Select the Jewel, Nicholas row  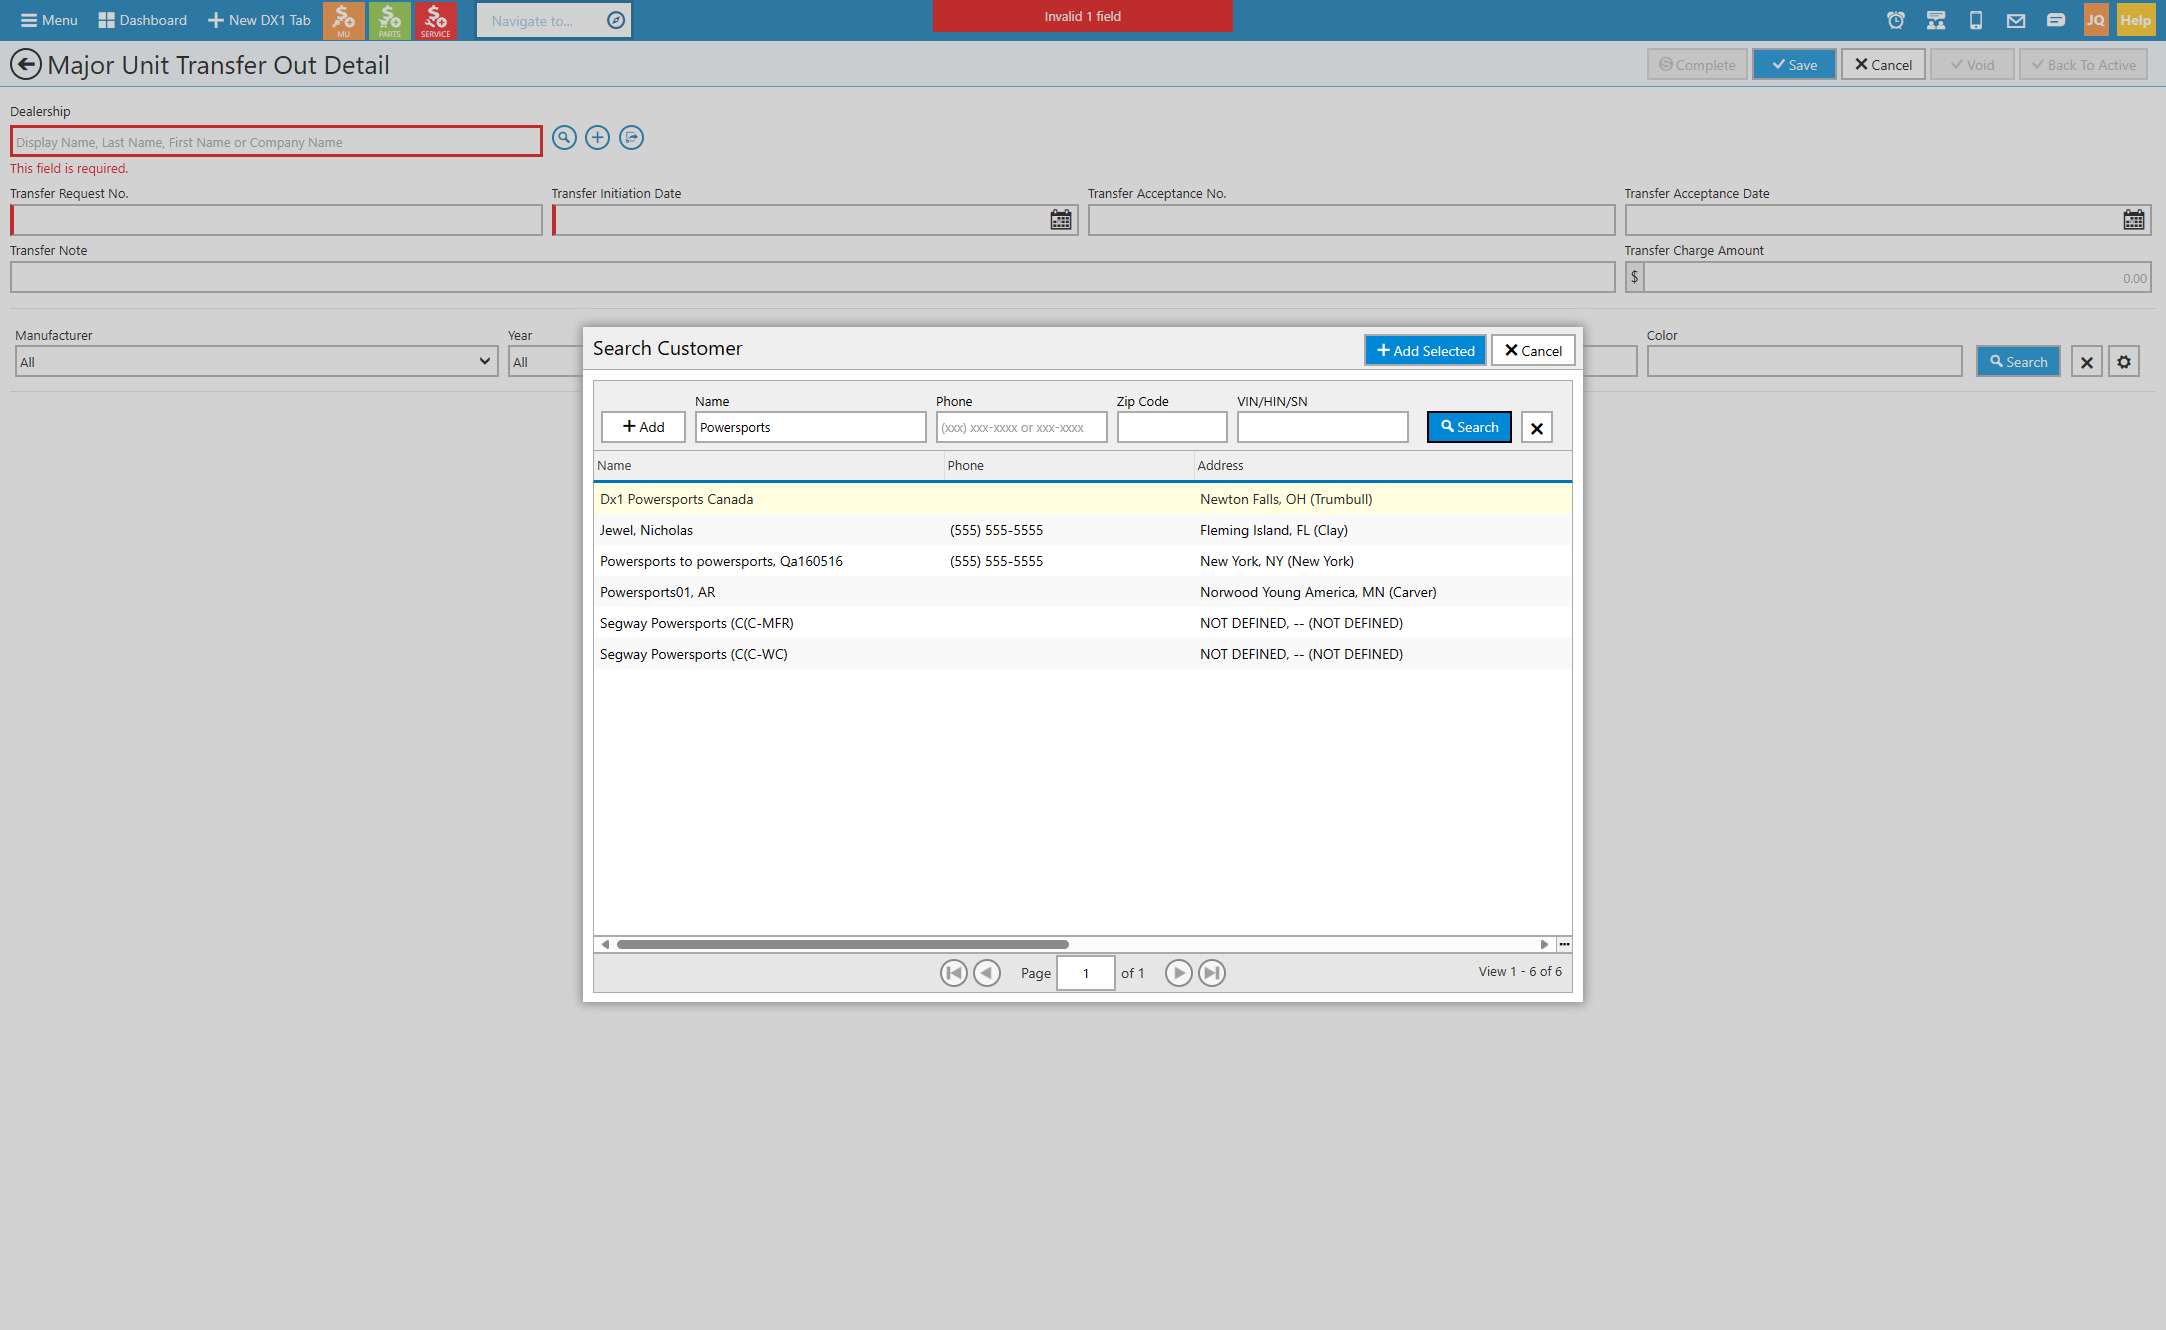[1082, 530]
